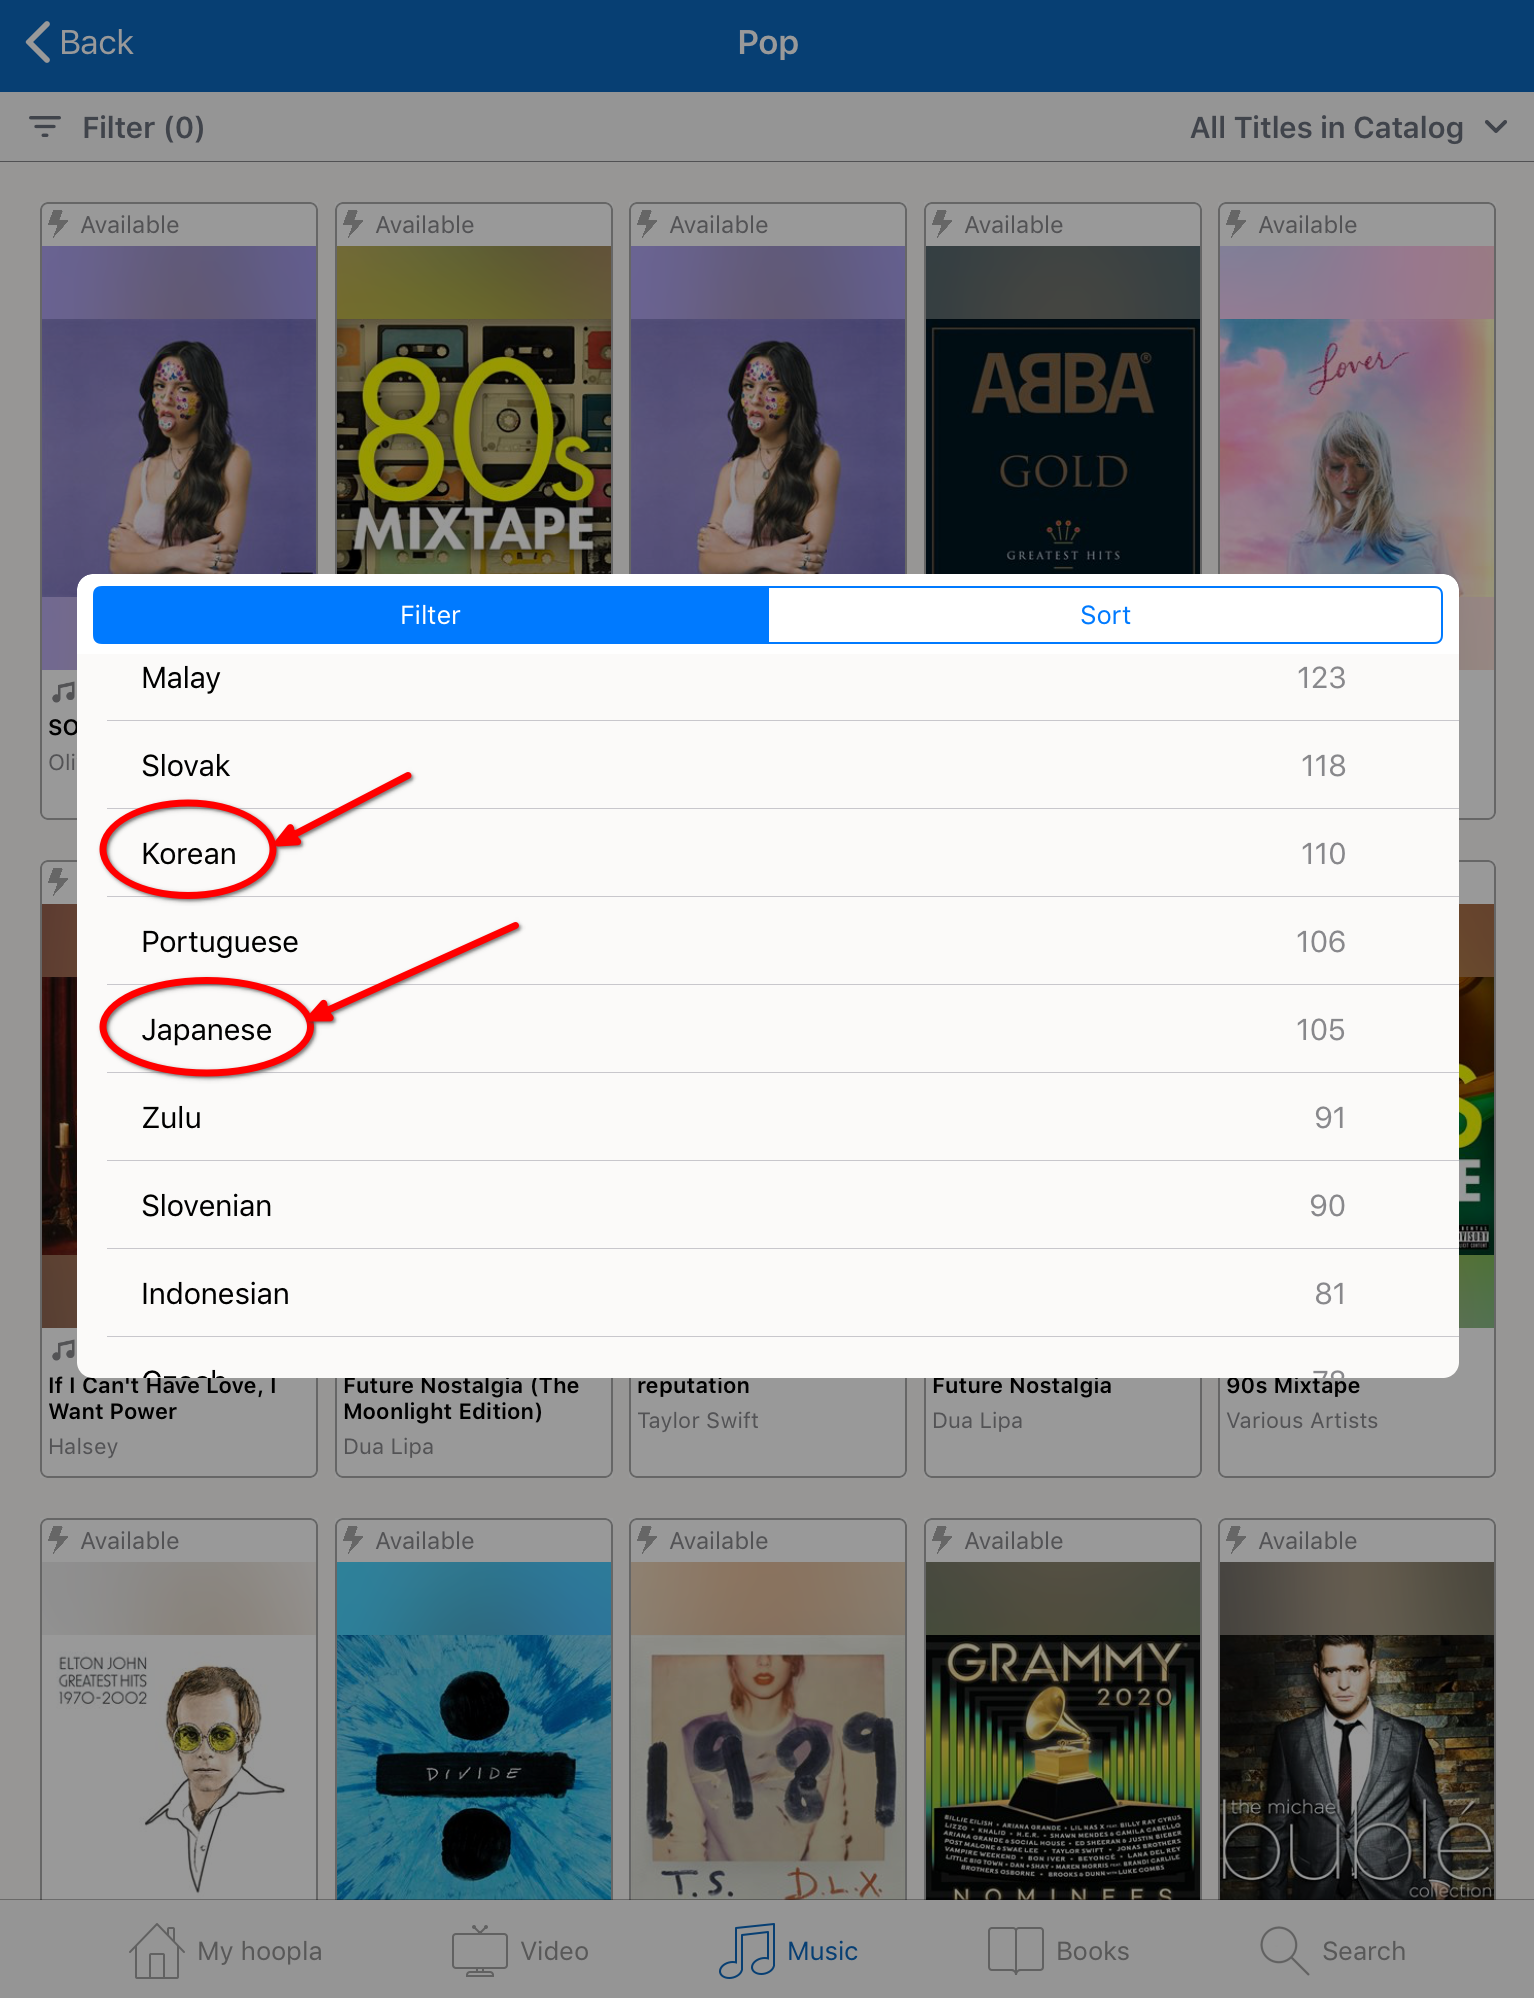The width and height of the screenshot is (1534, 1998).
Task: Choose Portuguese language filter
Action: click(220, 941)
